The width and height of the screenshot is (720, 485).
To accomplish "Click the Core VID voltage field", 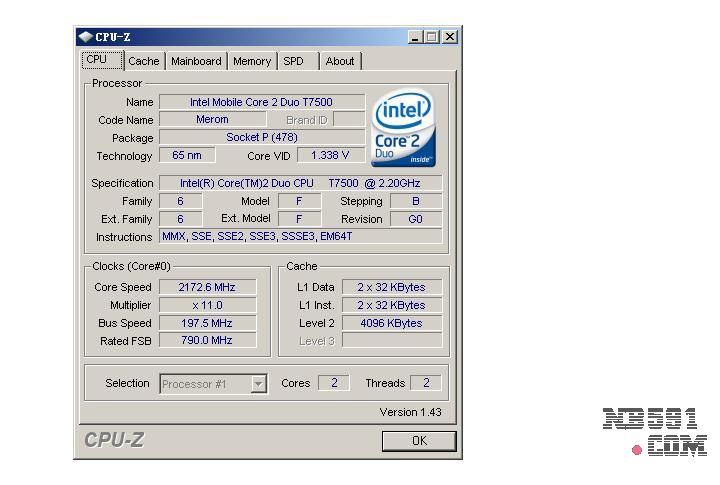I will coord(330,155).
